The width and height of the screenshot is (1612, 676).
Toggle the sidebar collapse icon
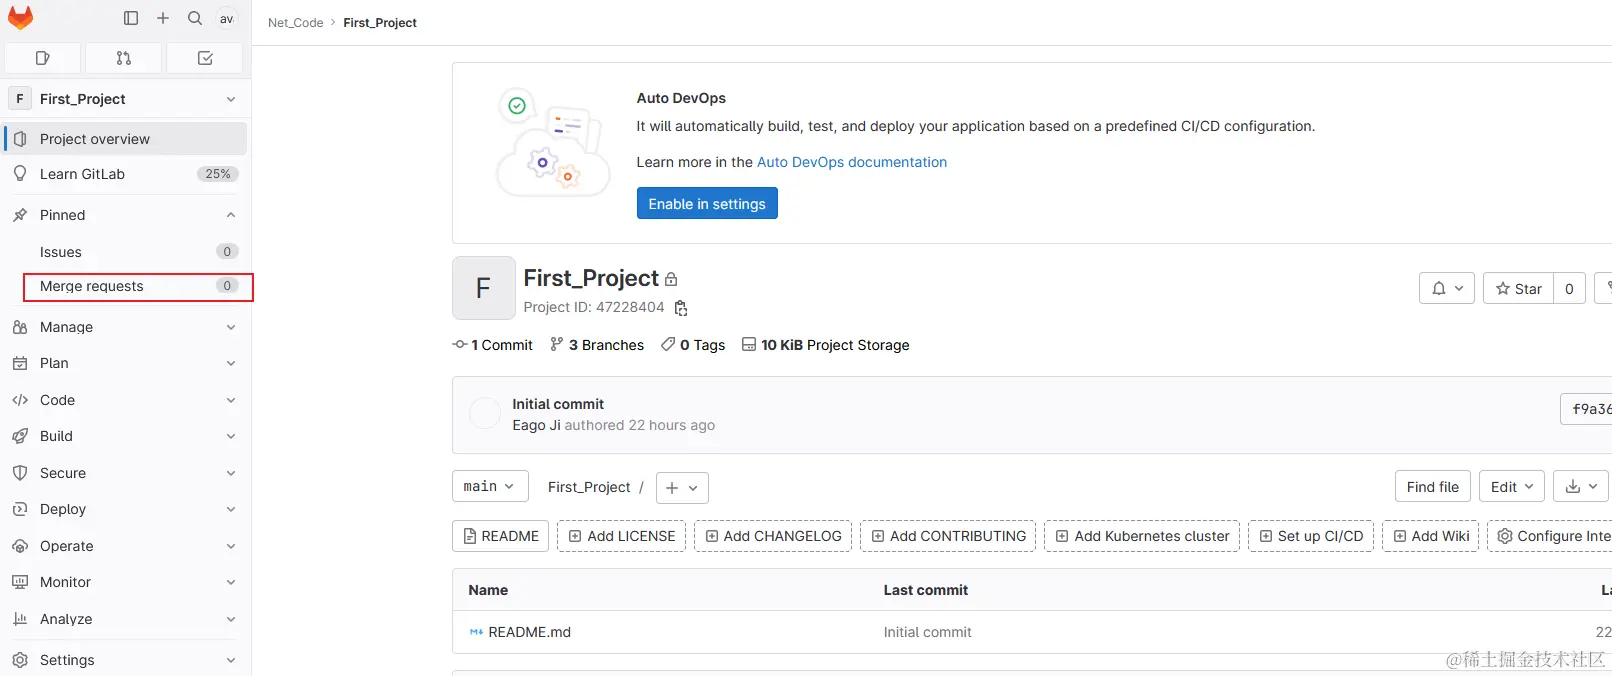pos(131,18)
